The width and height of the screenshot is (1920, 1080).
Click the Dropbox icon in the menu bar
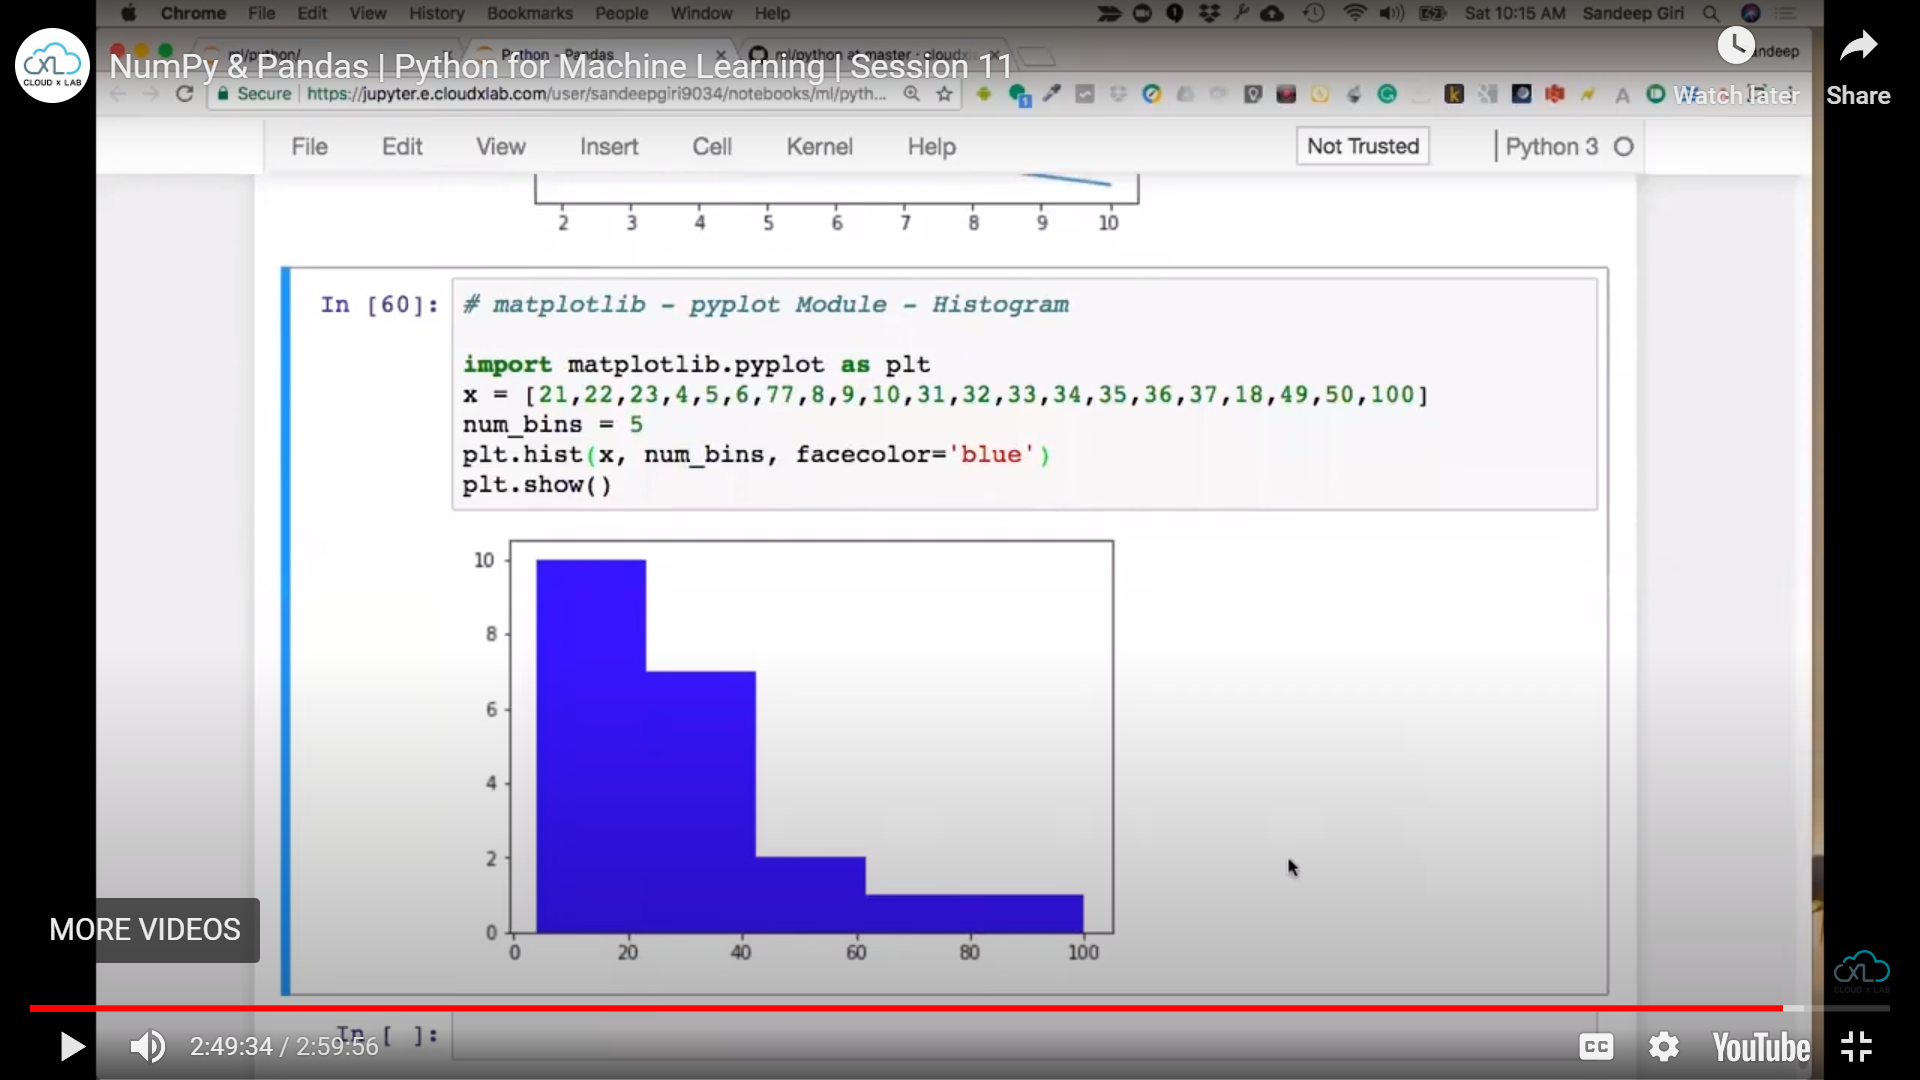tap(1210, 13)
